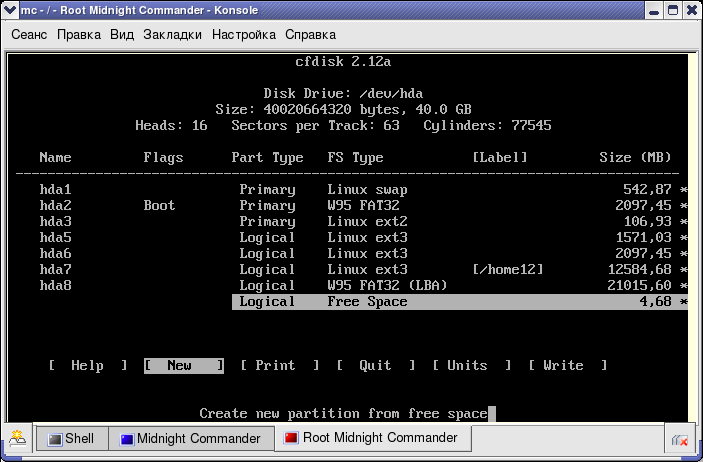Click the hda7 partition name
Screen dimensions: 703x462
pyautogui.click(x=55, y=270)
